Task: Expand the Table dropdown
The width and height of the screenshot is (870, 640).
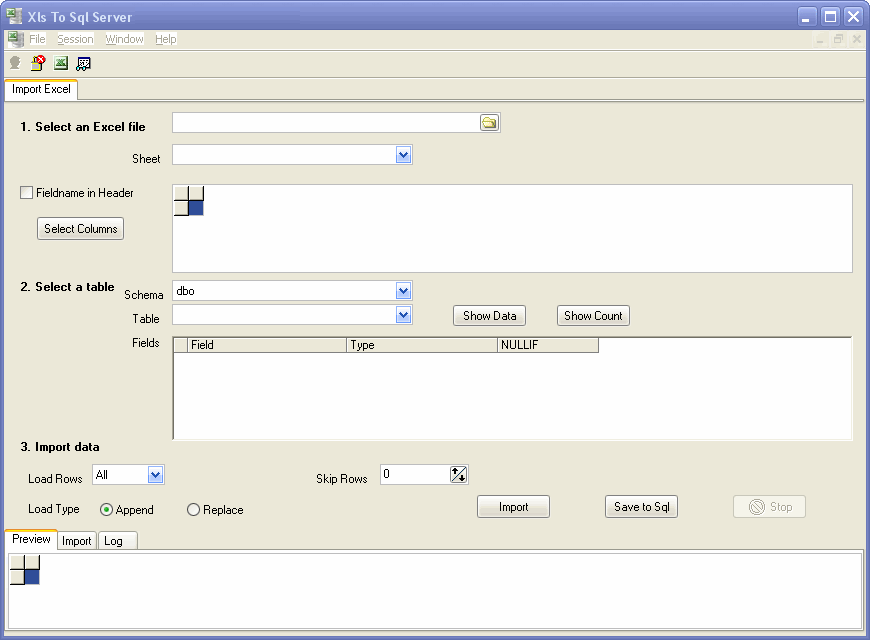Action: [403, 315]
